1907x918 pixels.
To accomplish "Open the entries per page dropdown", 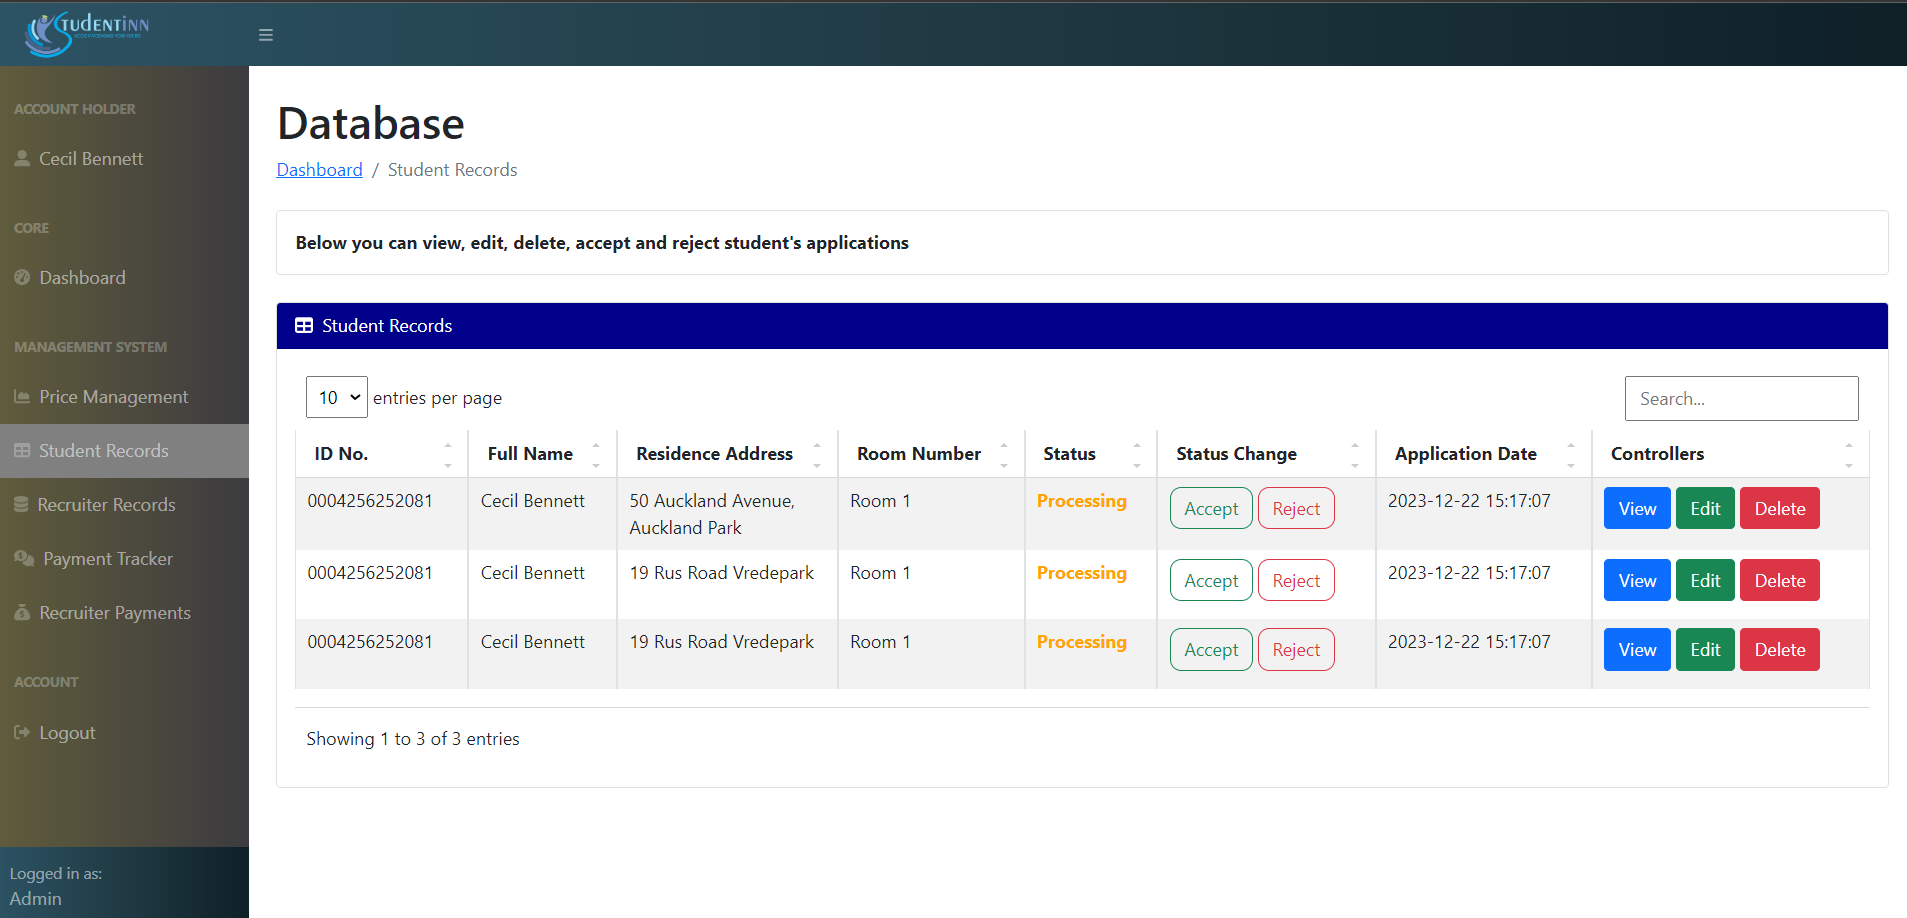I will pos(337,397).
